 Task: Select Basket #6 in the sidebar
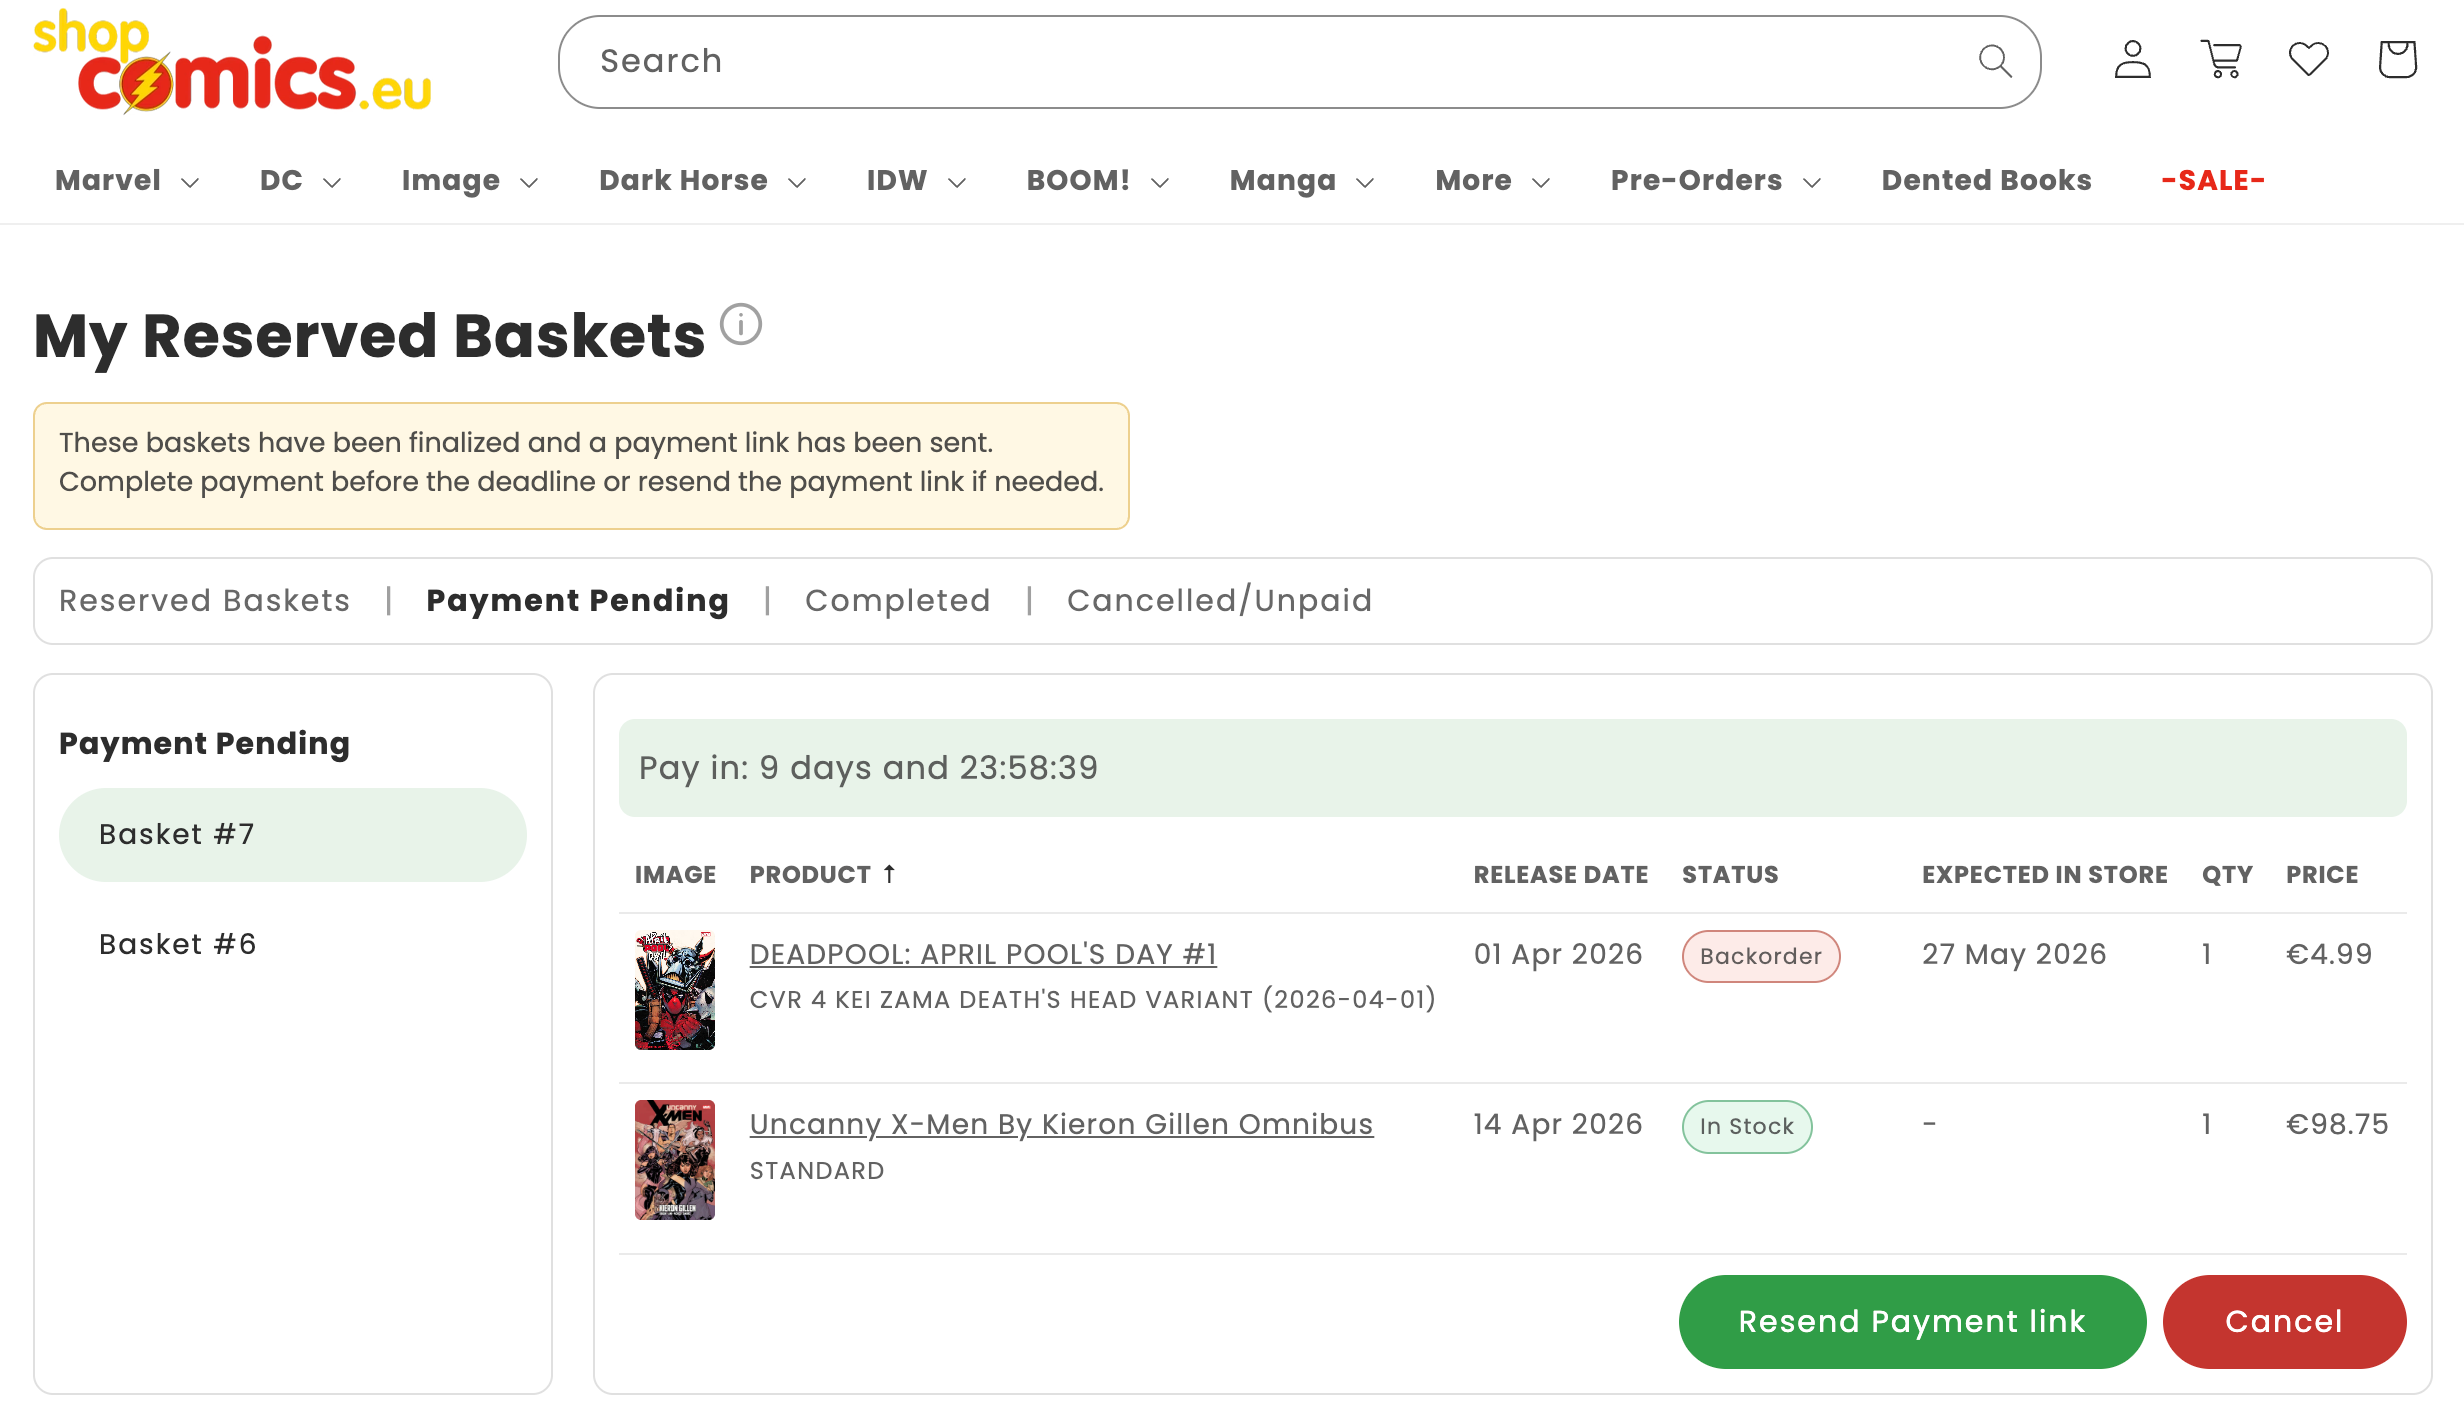coord(293,944)
